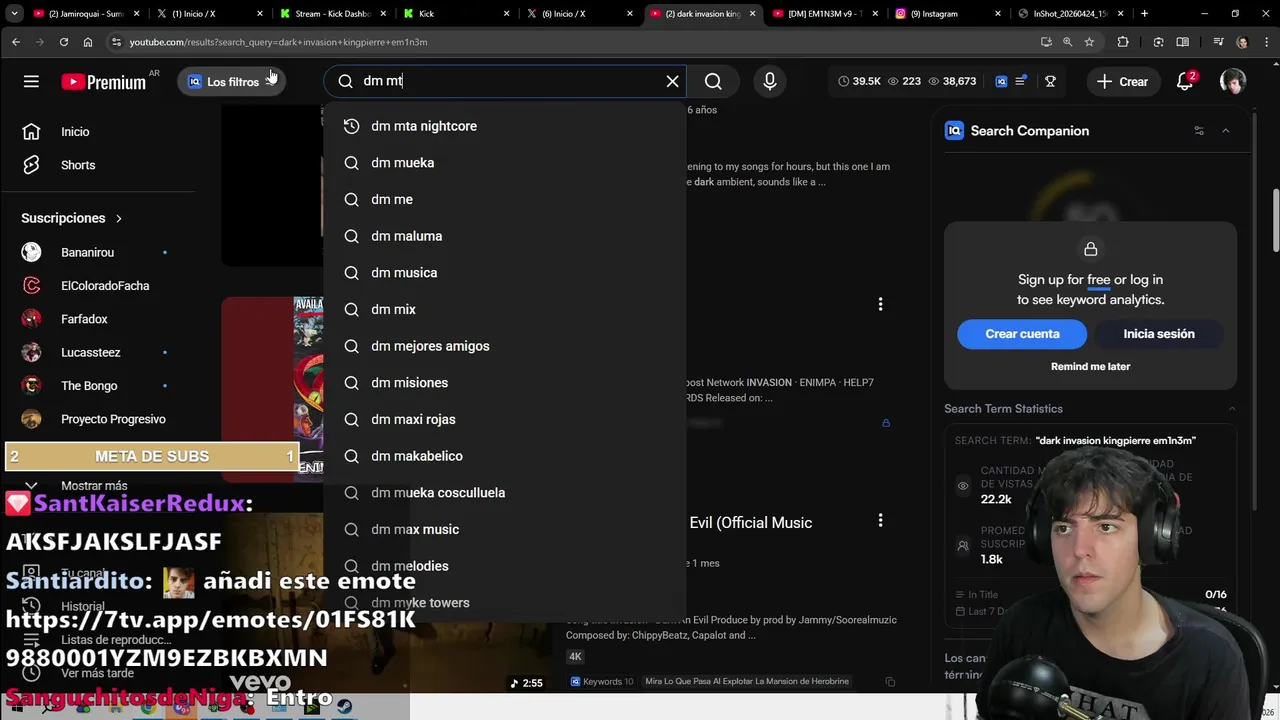Go to YouTube Premium home logo
Image resolution: width=1280 pixels, height=720 pixels.
pos(104,82)
